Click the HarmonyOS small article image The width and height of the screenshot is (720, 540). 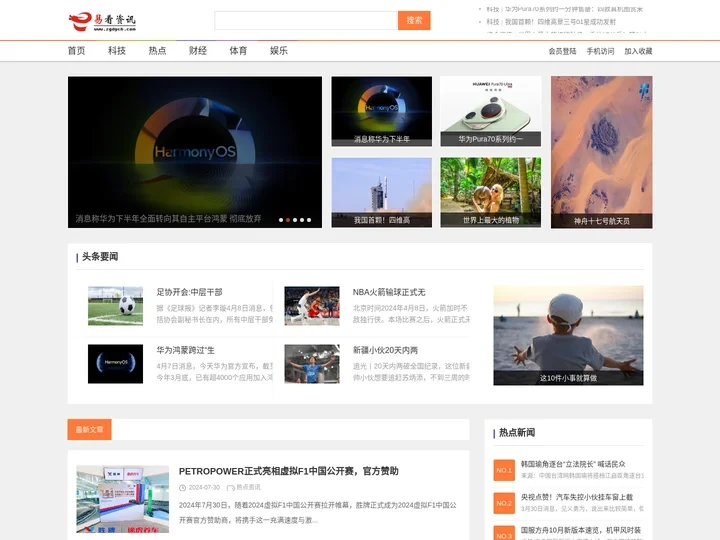tap(115, 364)
